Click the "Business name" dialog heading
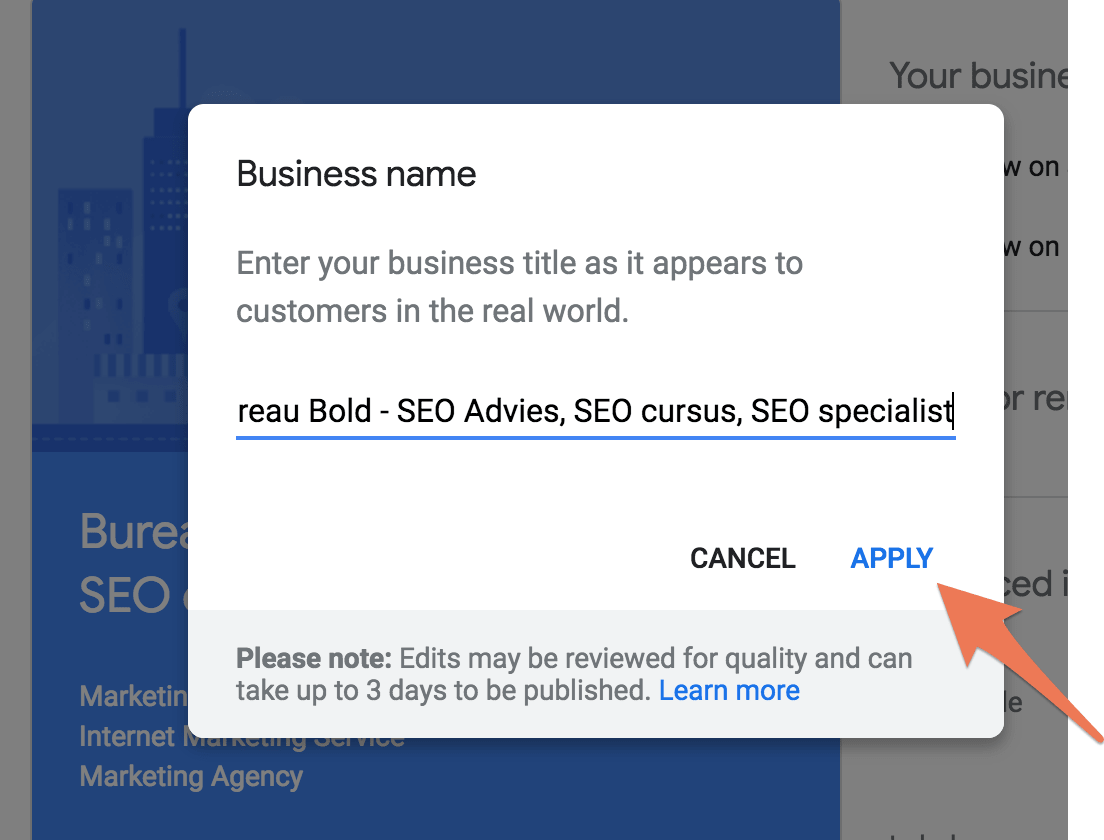 pos(356,174)
